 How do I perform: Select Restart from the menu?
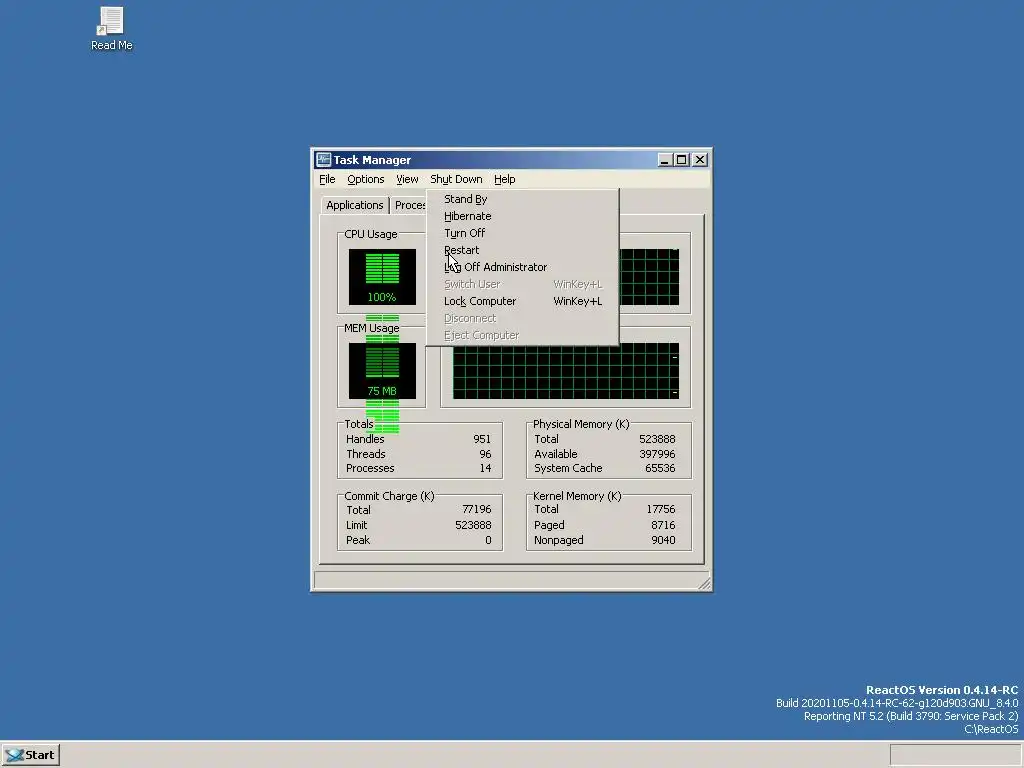(x=522, y=250)
